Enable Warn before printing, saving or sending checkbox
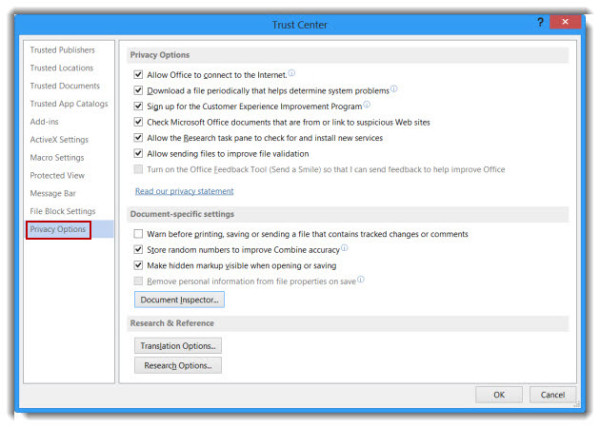The width and height of the screenshot is (600, 427). click(138, 234)
